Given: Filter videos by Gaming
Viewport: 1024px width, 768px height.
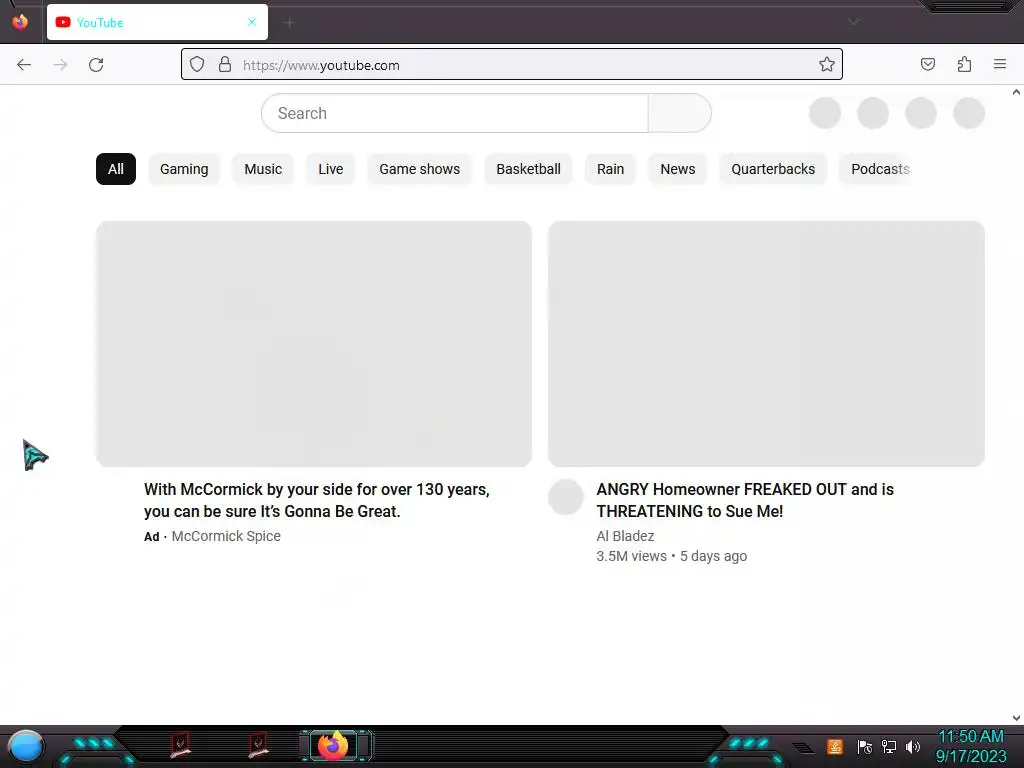Looking at the screenshot, I should [184, 169].
